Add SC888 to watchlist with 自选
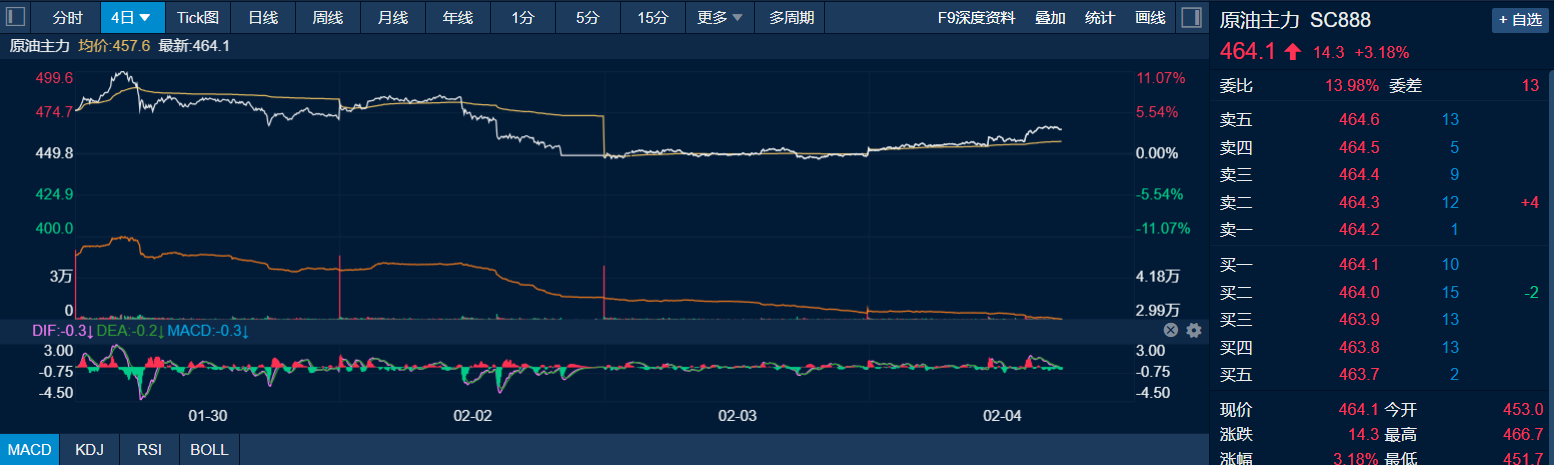 [x=1520, y=20]
